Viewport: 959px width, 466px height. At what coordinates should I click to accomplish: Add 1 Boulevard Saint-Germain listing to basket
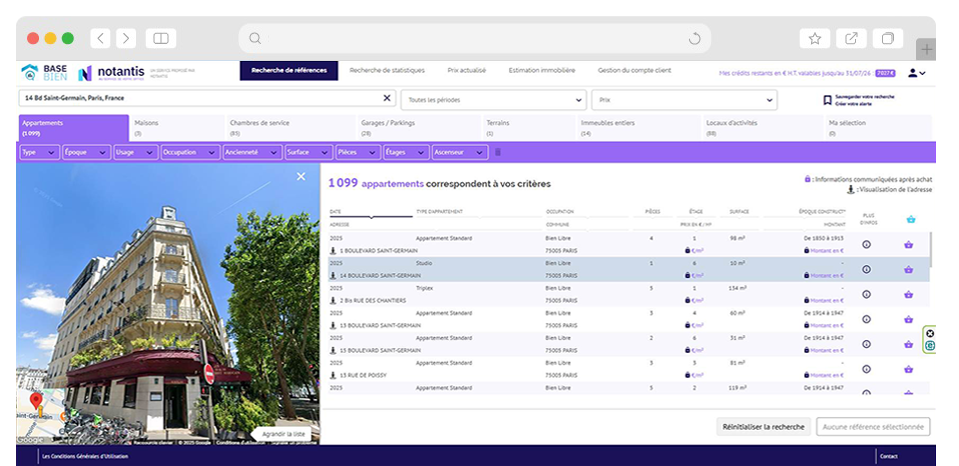point(909,245)
